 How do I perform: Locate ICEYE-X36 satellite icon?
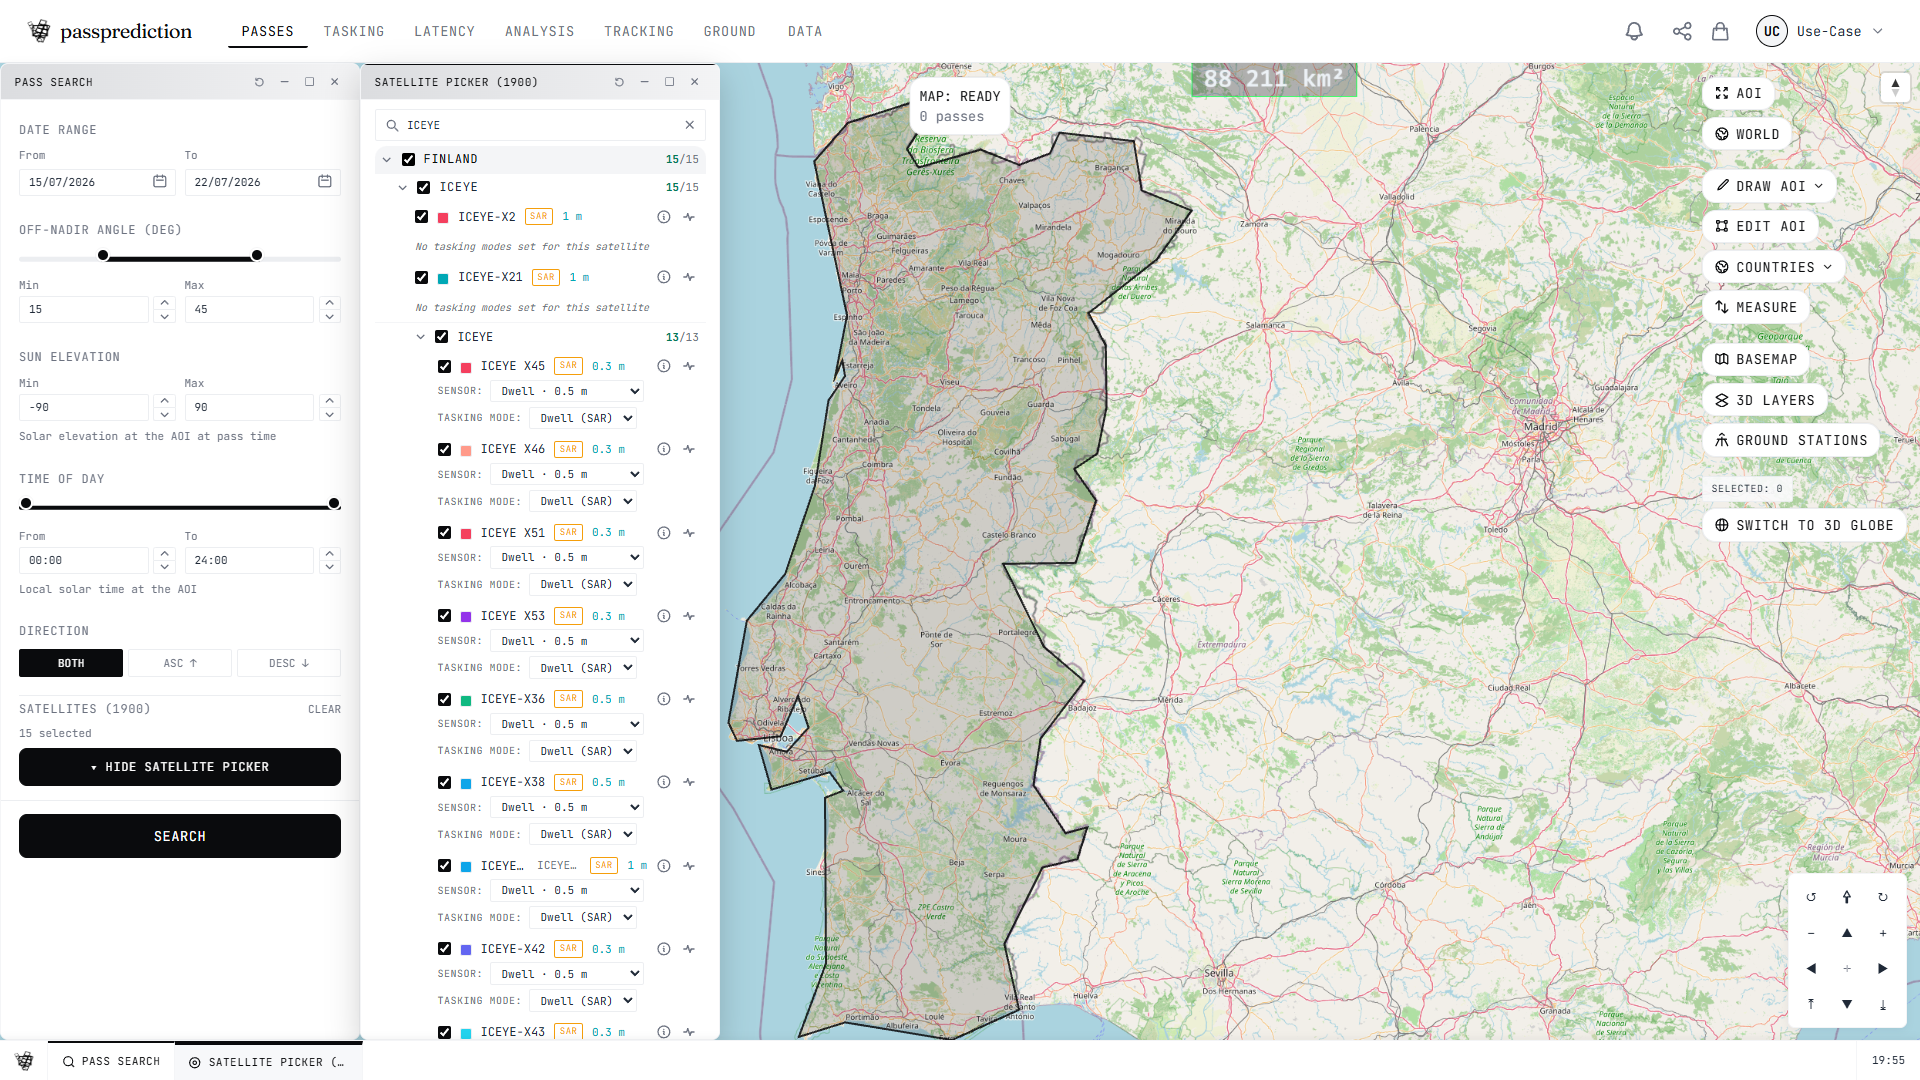point(689,699)
